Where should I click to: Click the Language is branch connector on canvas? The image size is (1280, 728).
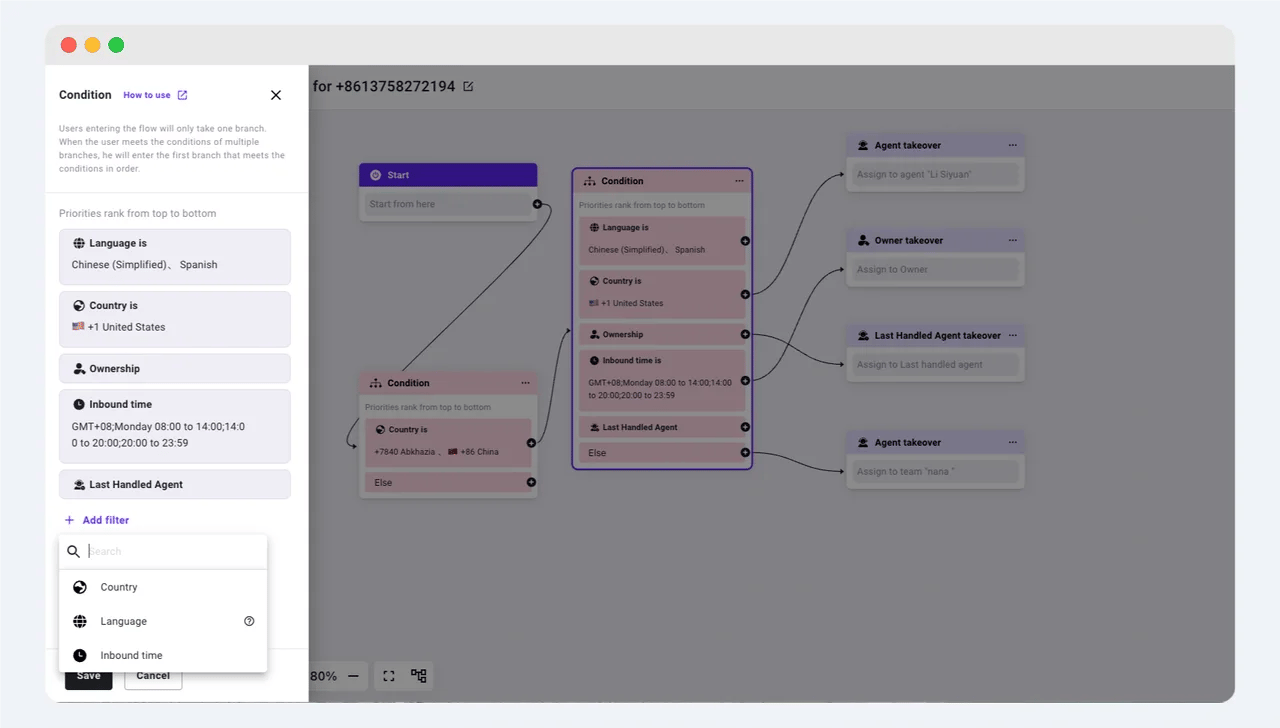pos(745,241)
